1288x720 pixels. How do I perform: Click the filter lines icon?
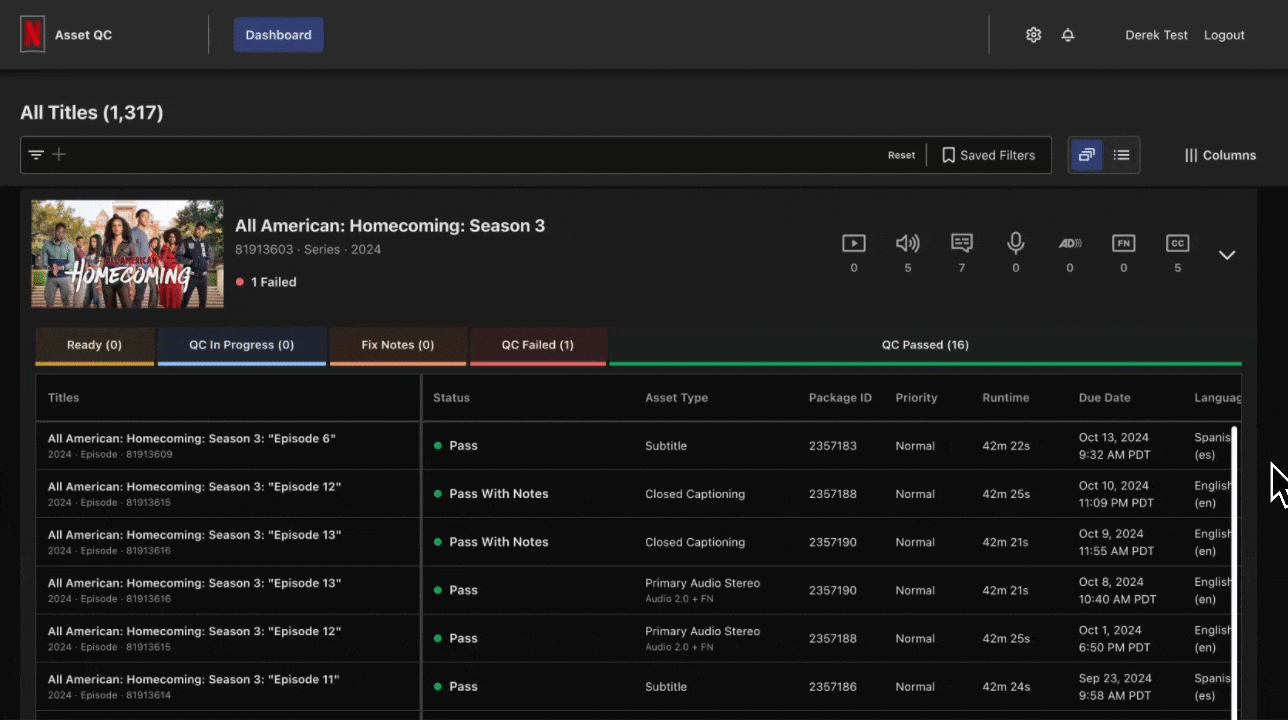click(36, 155)
